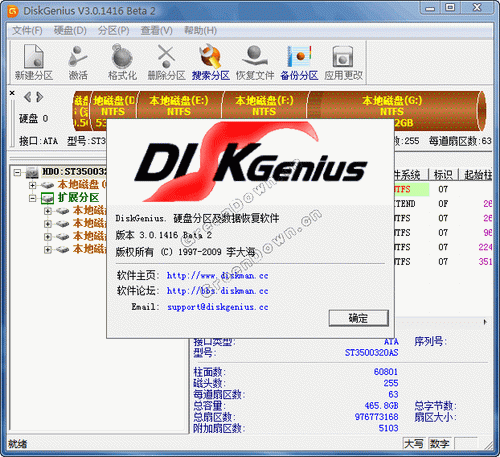This screenshot has width=500, height=457.
Task: Click the HD0 hard disk icon in tree
Action: pos(32,172)
